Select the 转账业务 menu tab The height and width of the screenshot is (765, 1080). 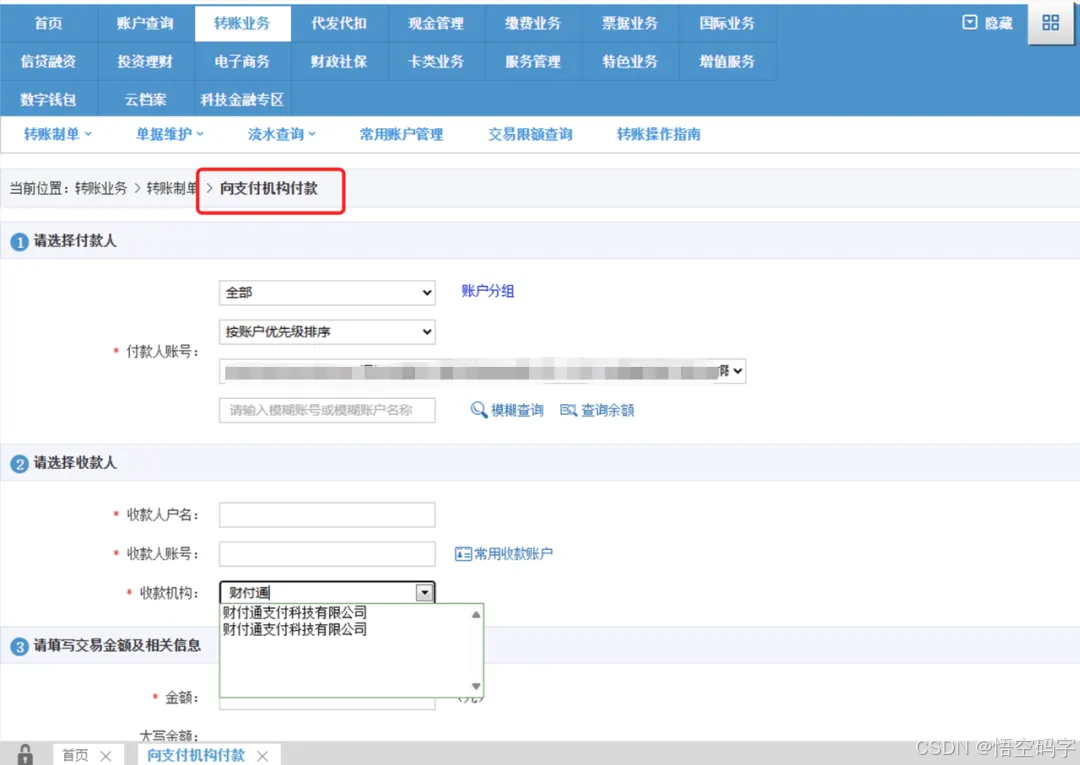[x=242, y=23]
